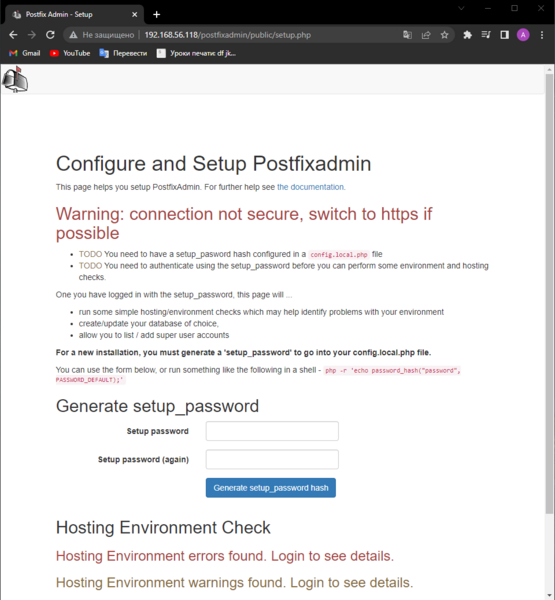The height and width of the screenshot is (600, 555).
Task: Reload the page with refresh icon
Action: 50,35
